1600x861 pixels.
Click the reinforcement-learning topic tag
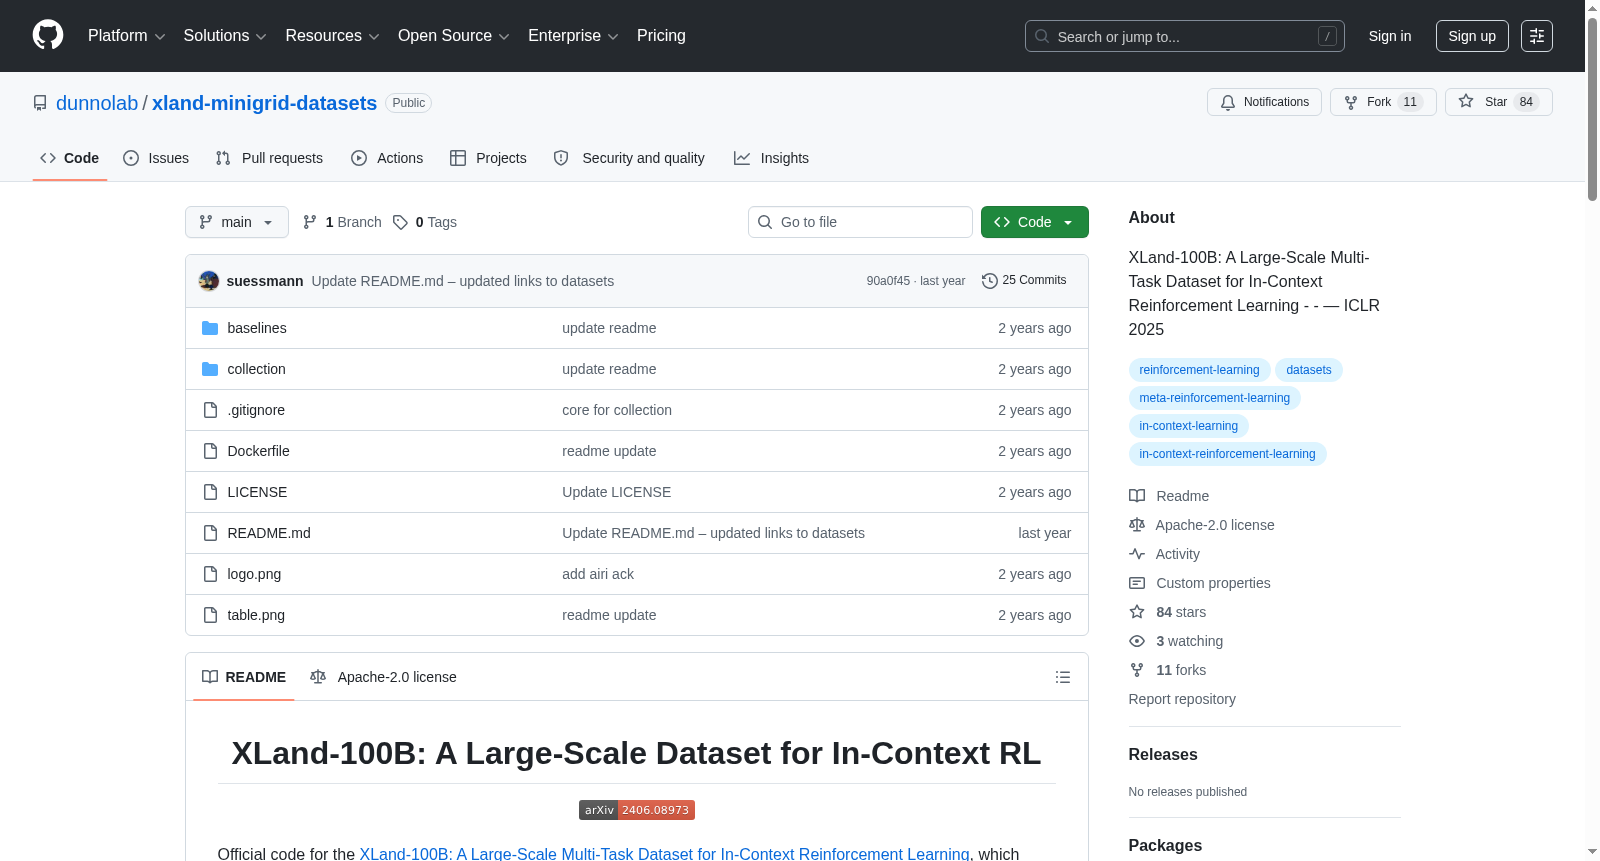pyautogui.click(x=1199, y=370)
